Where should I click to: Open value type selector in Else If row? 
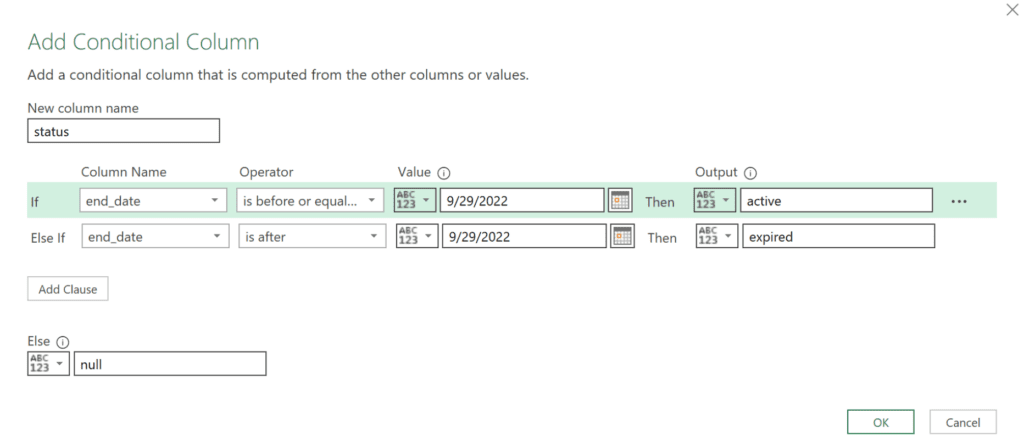pos(415,237)
